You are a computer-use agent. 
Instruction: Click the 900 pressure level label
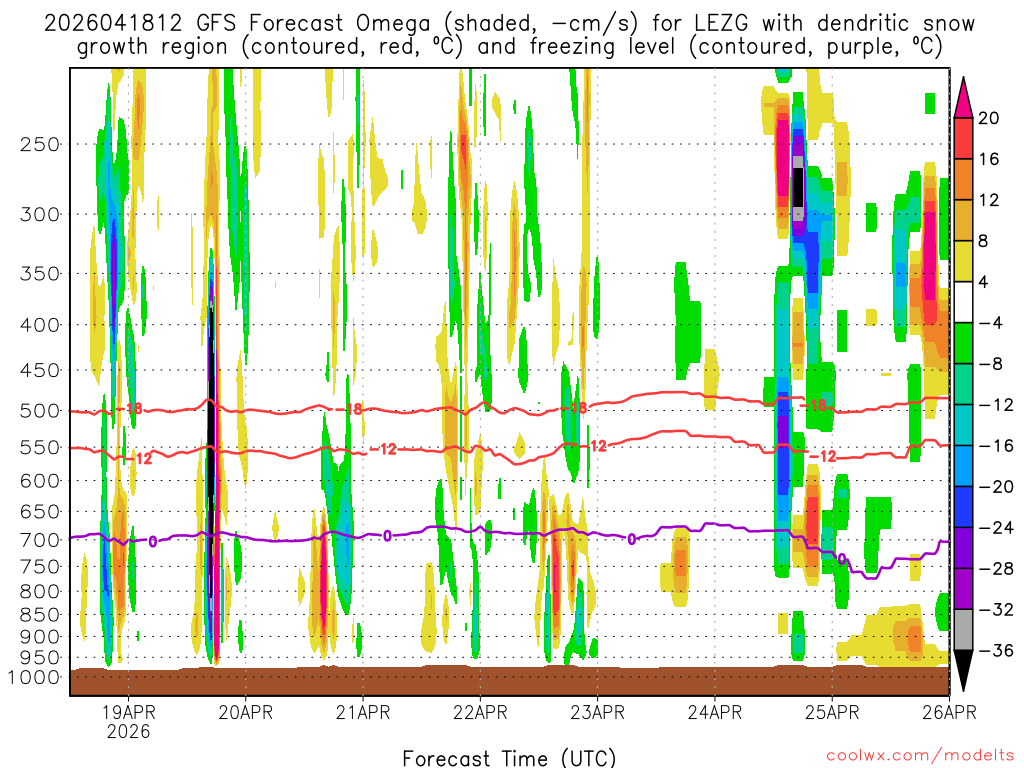(40, 636)
